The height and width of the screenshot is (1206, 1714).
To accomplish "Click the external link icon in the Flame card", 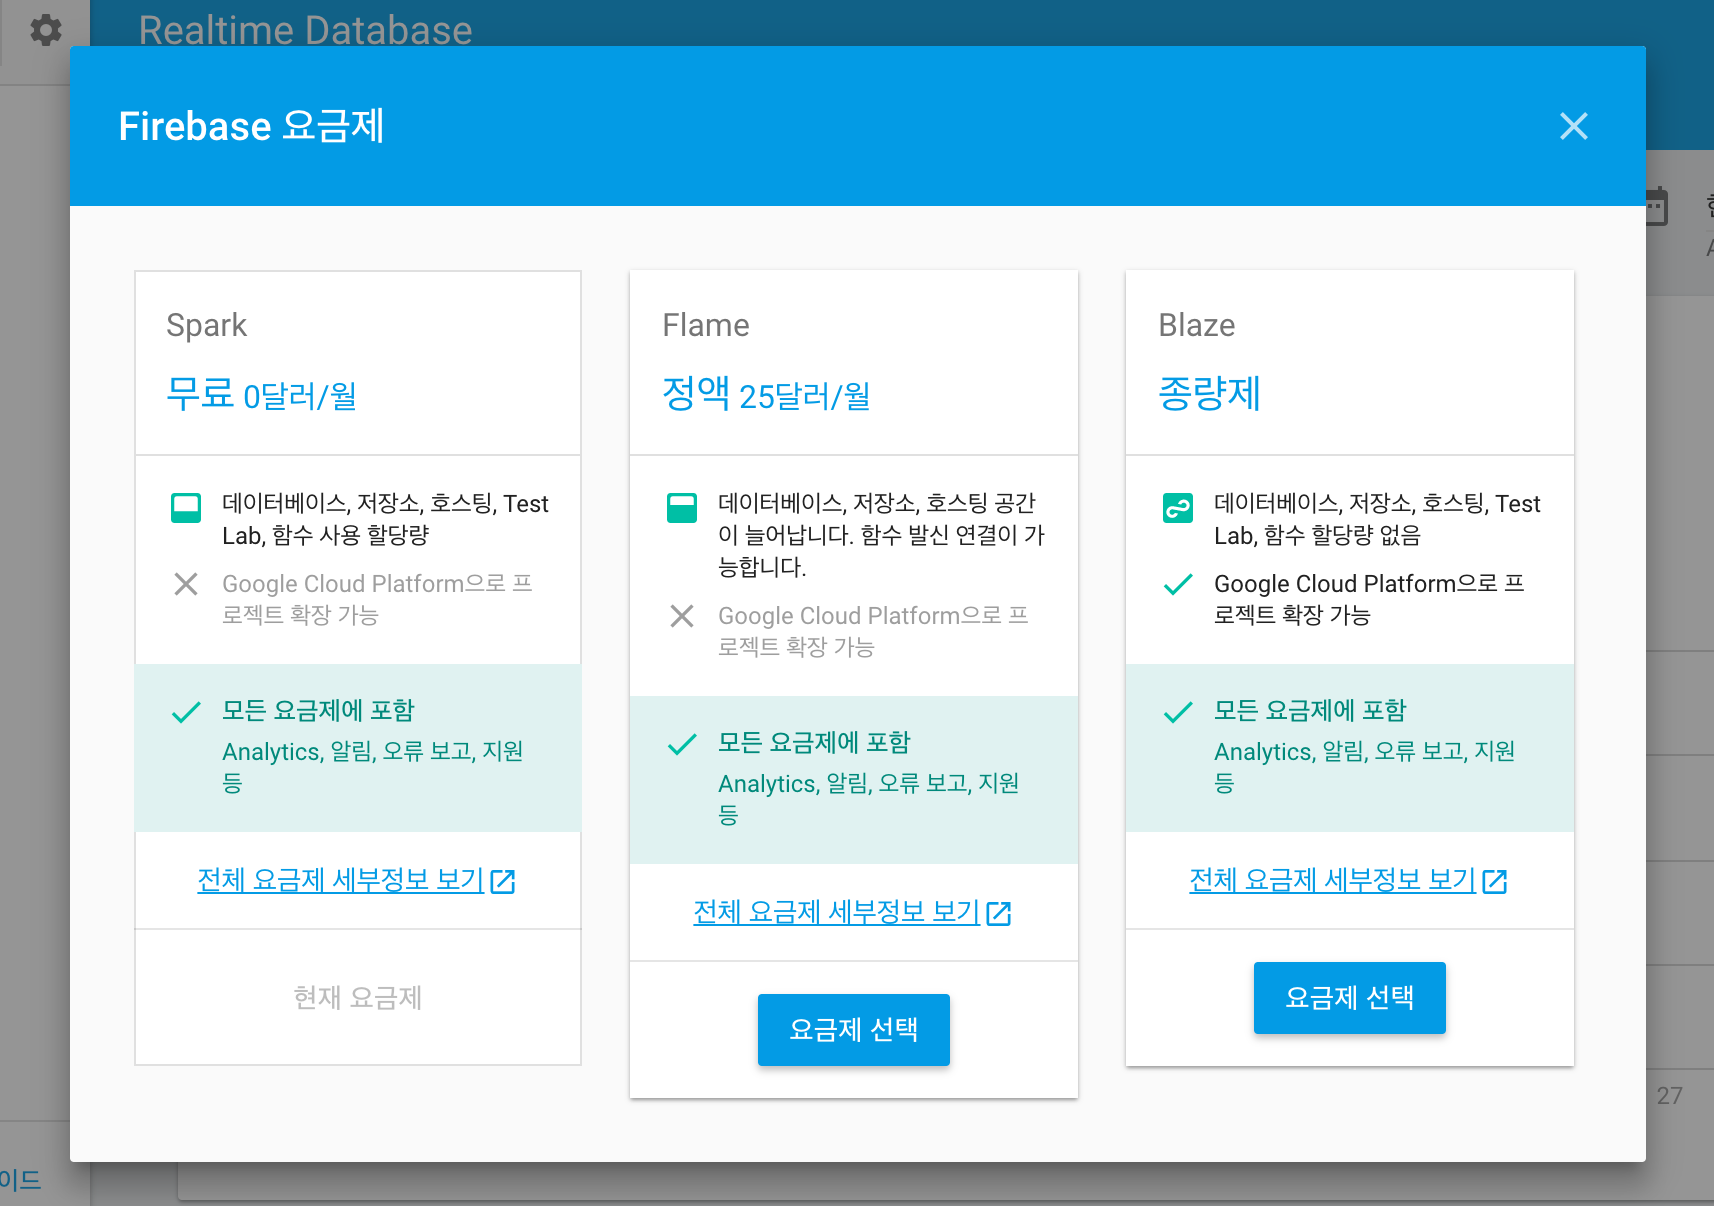I will tap(999, 913).
